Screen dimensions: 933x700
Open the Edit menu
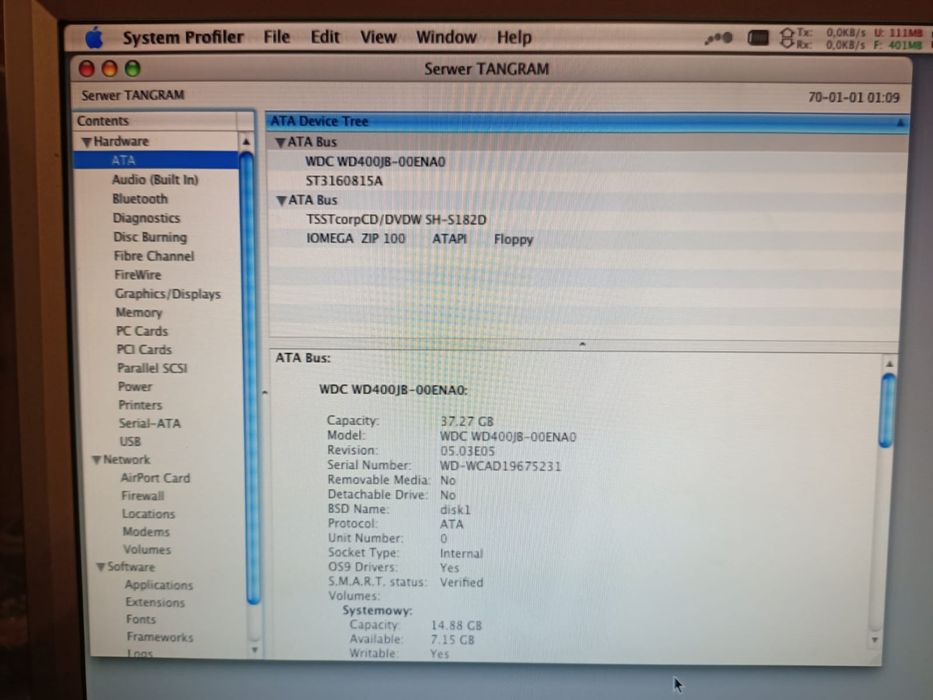click(325, 37)
